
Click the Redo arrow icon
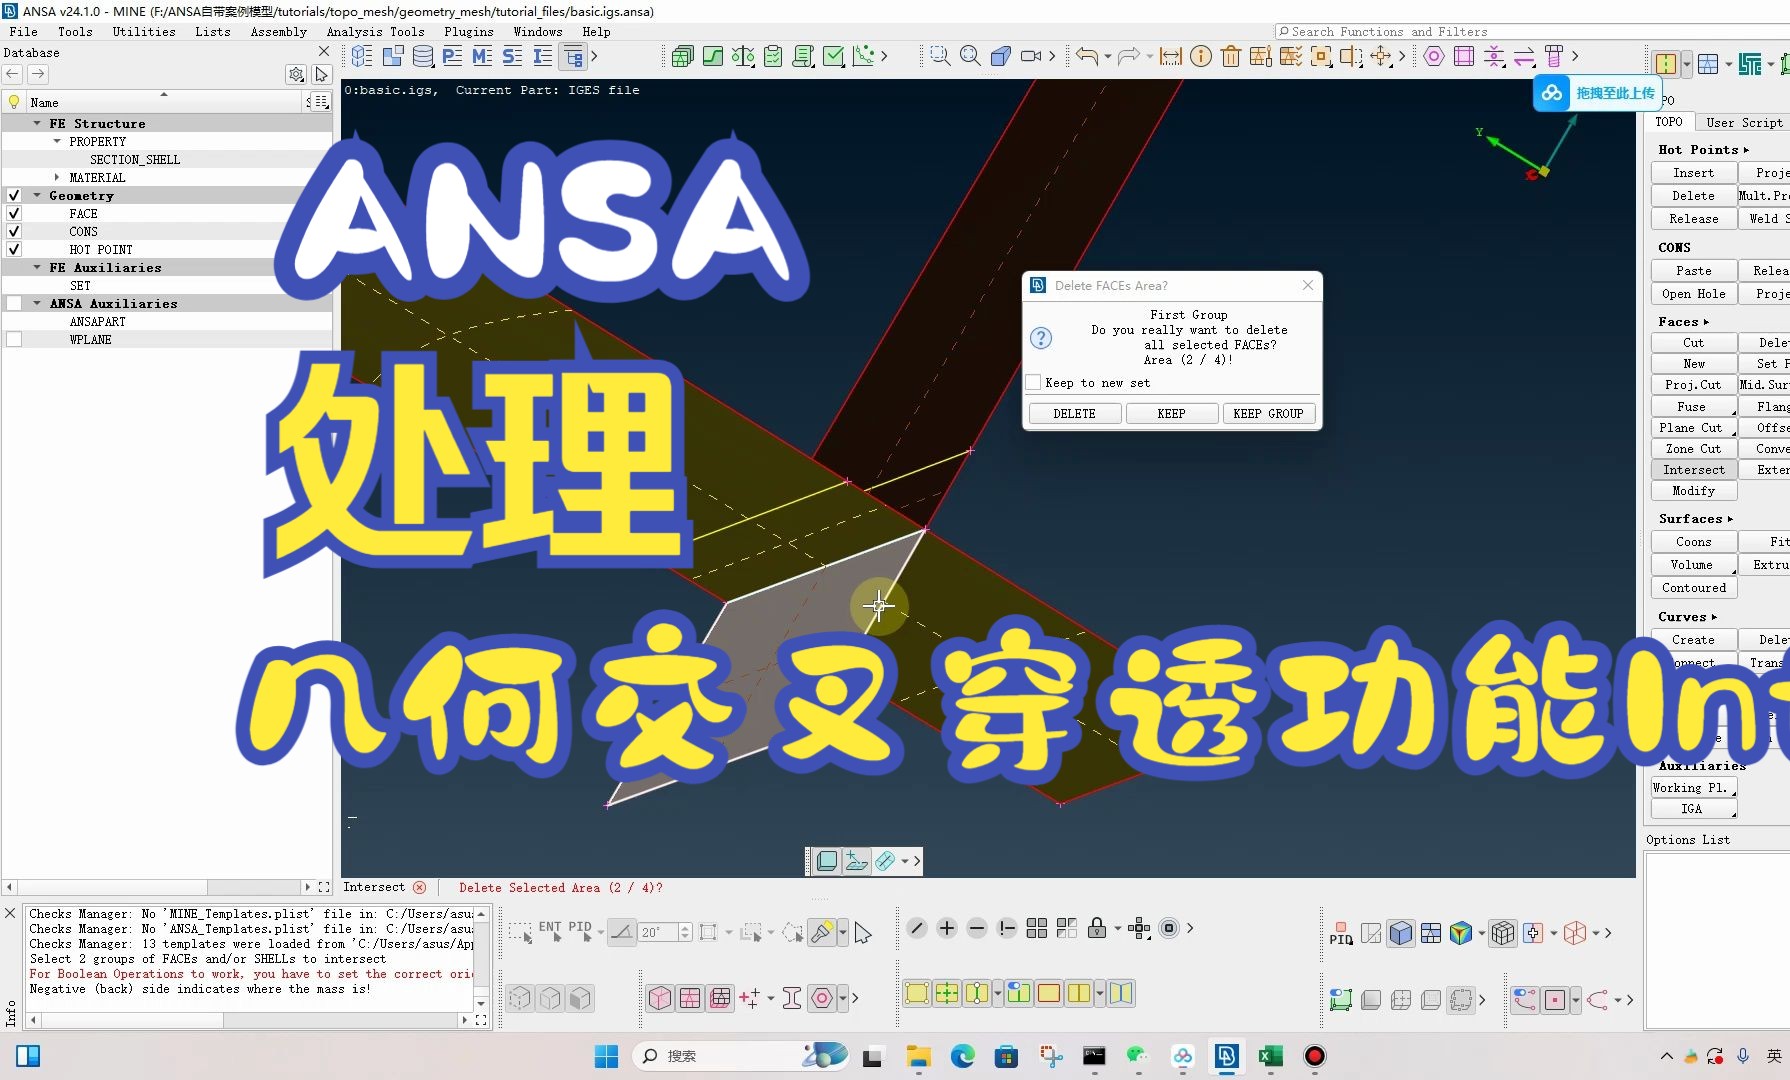tap(1129, 56)
